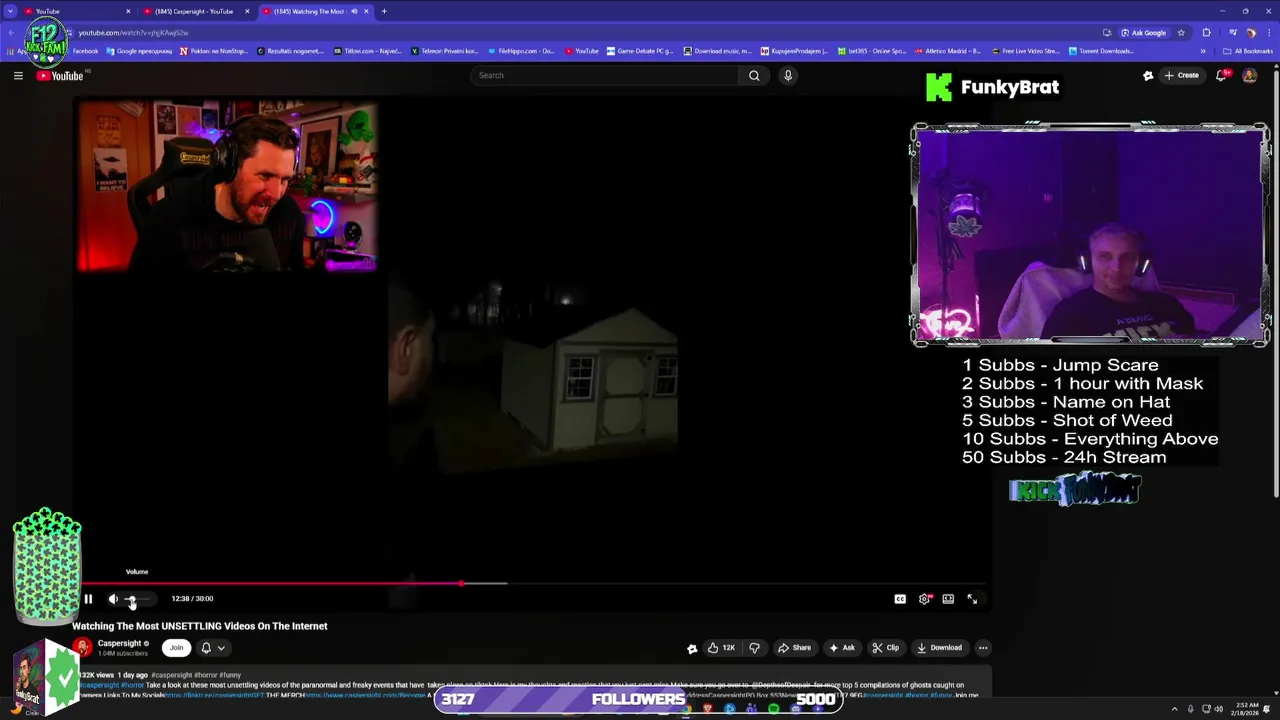Image resolution: width=1280 pixels, height=720 pixels.
Task: Open the account avatar menu
Action: click(1249, 75)
